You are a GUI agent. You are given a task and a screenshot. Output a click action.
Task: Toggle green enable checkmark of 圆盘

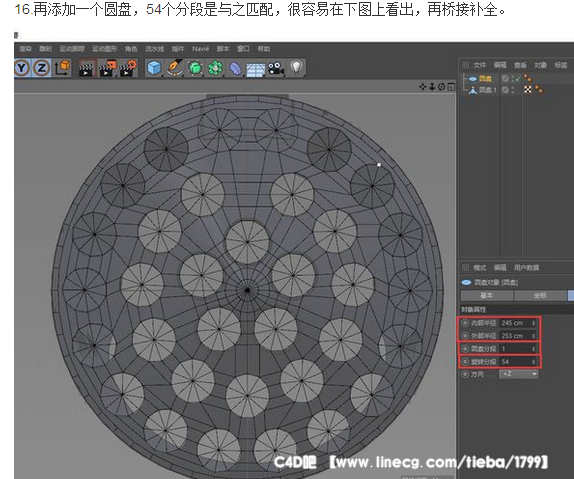coord(518,78)
